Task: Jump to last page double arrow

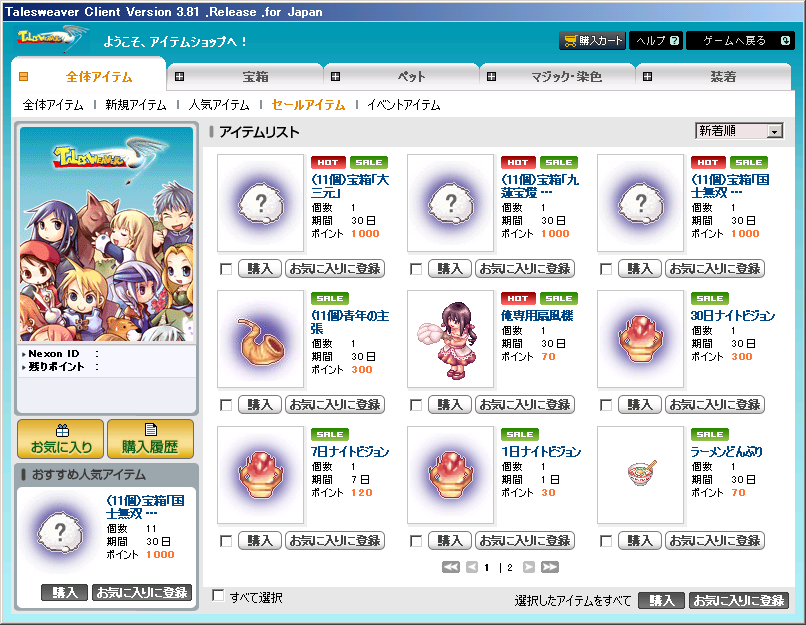Action: pos(550,567)
